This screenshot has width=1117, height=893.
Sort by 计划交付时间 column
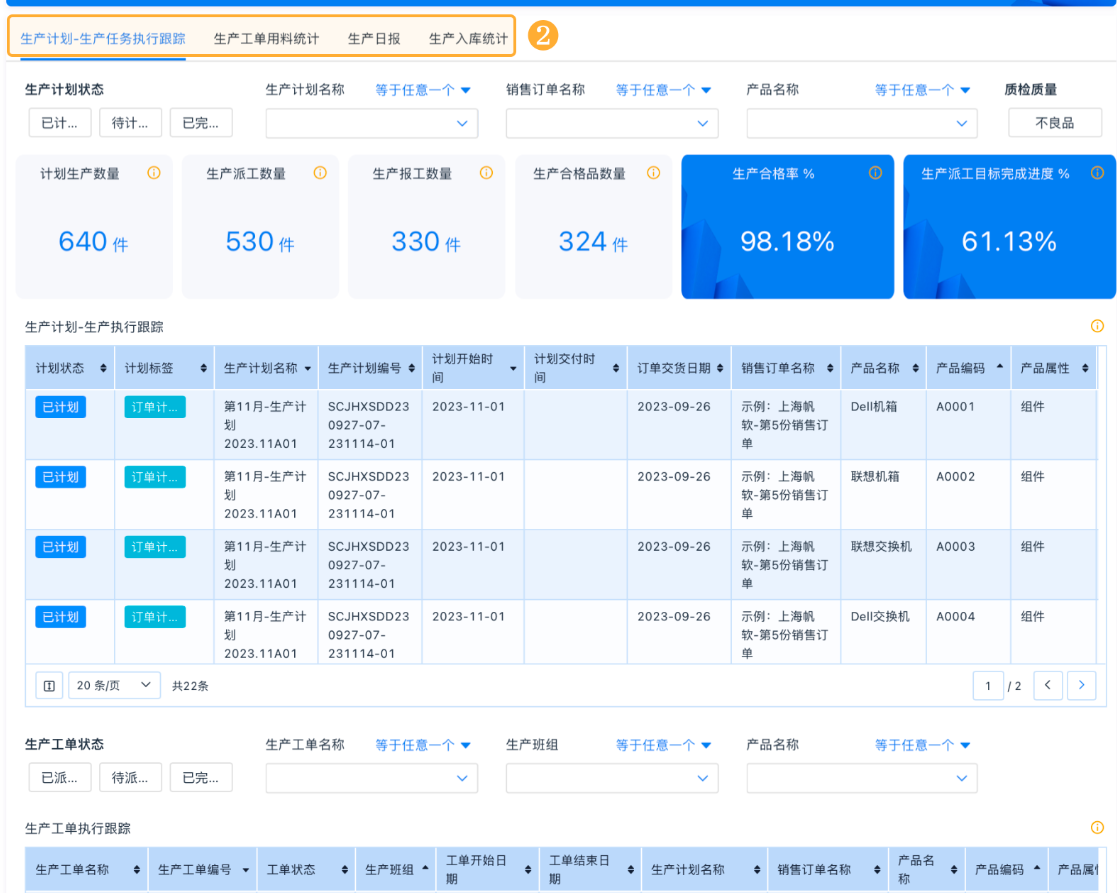coord(616,368)
